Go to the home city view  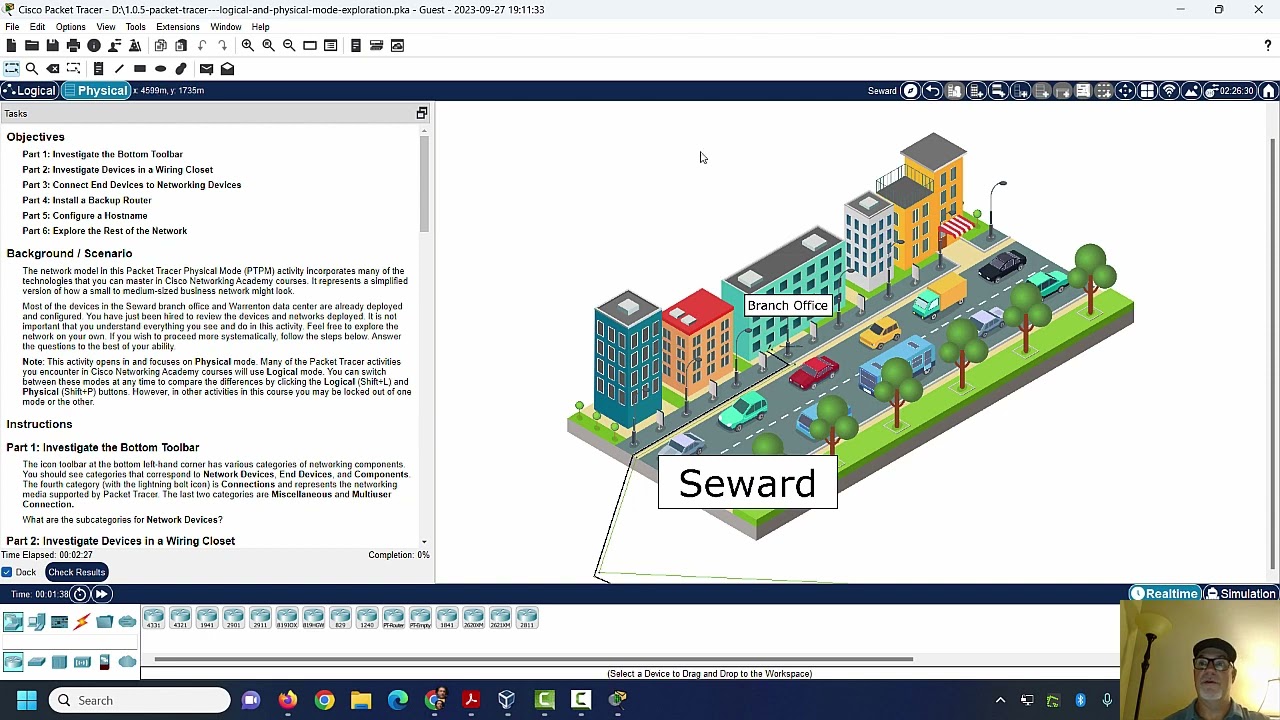click(1268, 91)
